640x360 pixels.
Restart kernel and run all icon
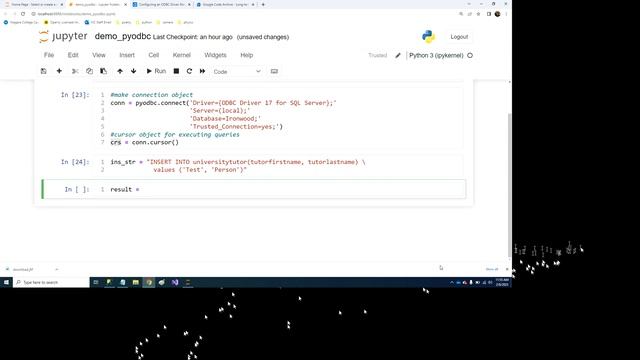click(x=202, y=71)
